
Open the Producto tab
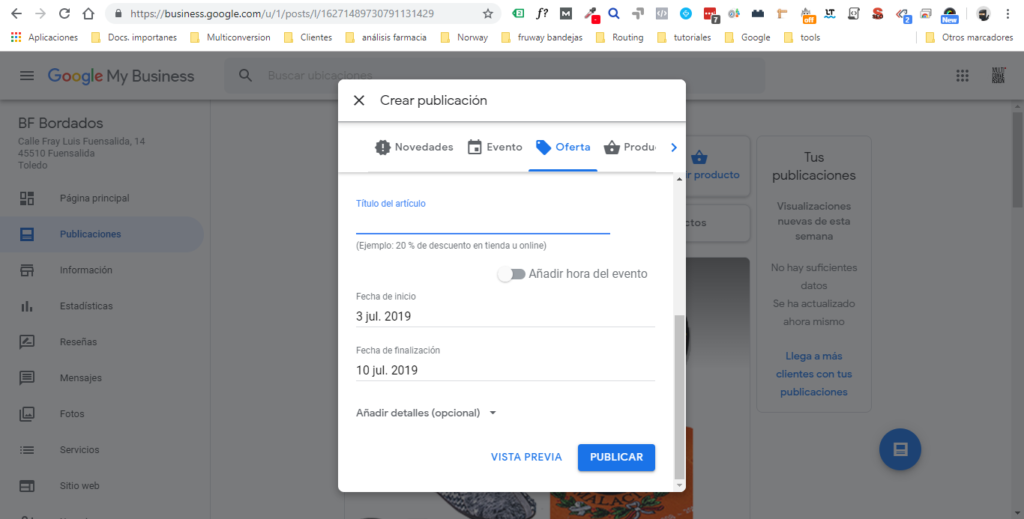630,148
